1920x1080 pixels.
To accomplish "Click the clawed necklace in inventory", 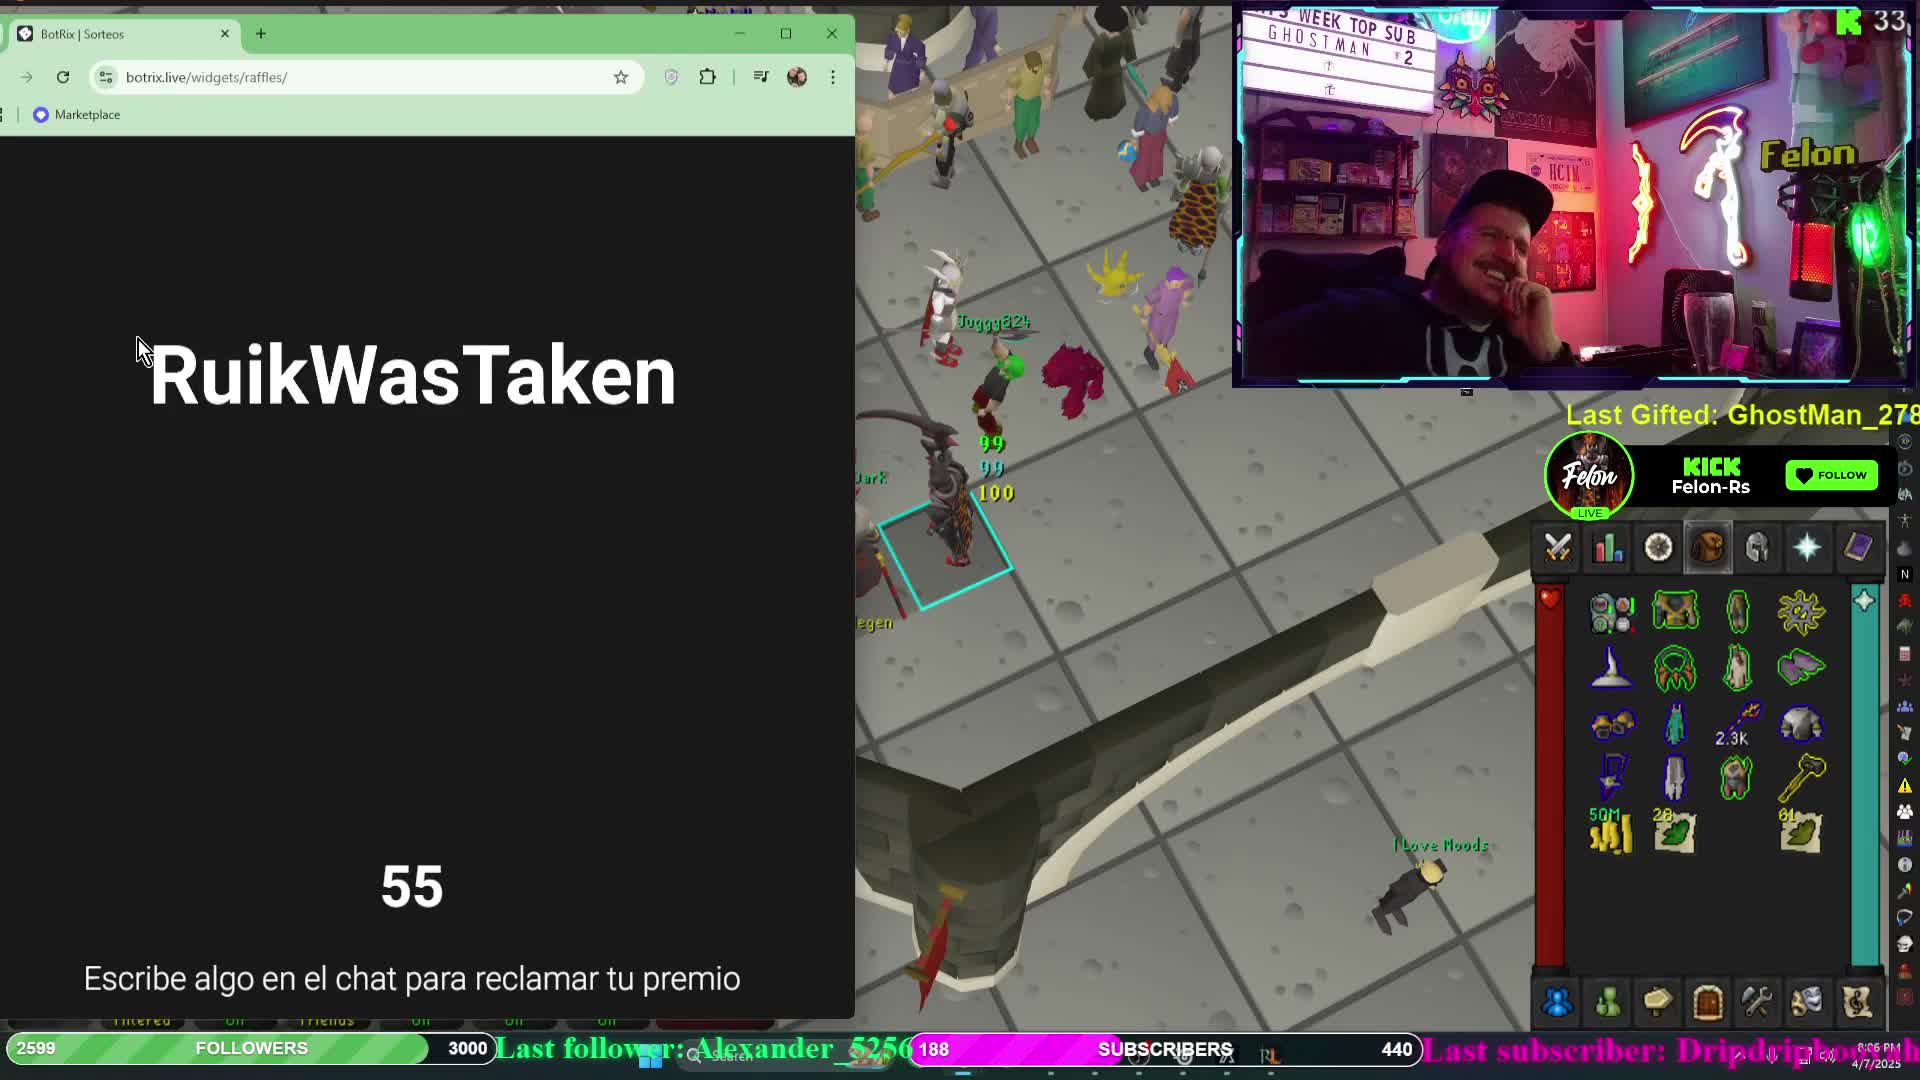I will click(1675, 668).
